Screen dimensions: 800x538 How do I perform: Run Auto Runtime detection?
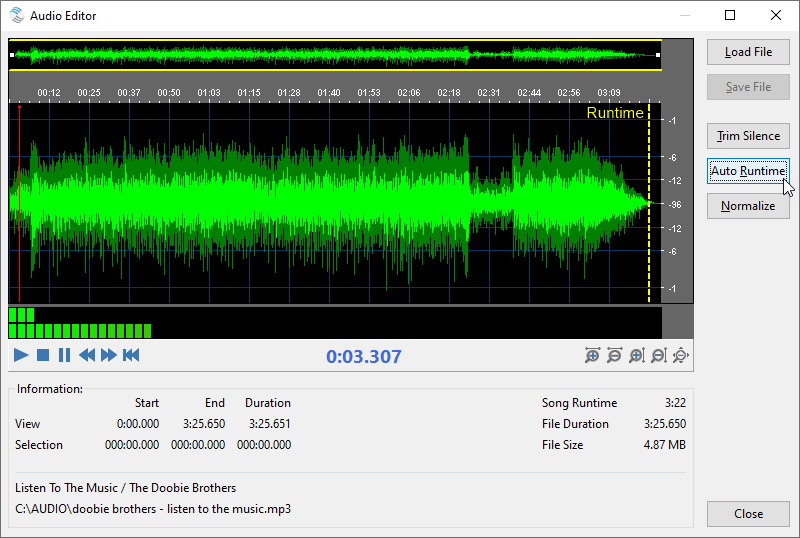748,171
